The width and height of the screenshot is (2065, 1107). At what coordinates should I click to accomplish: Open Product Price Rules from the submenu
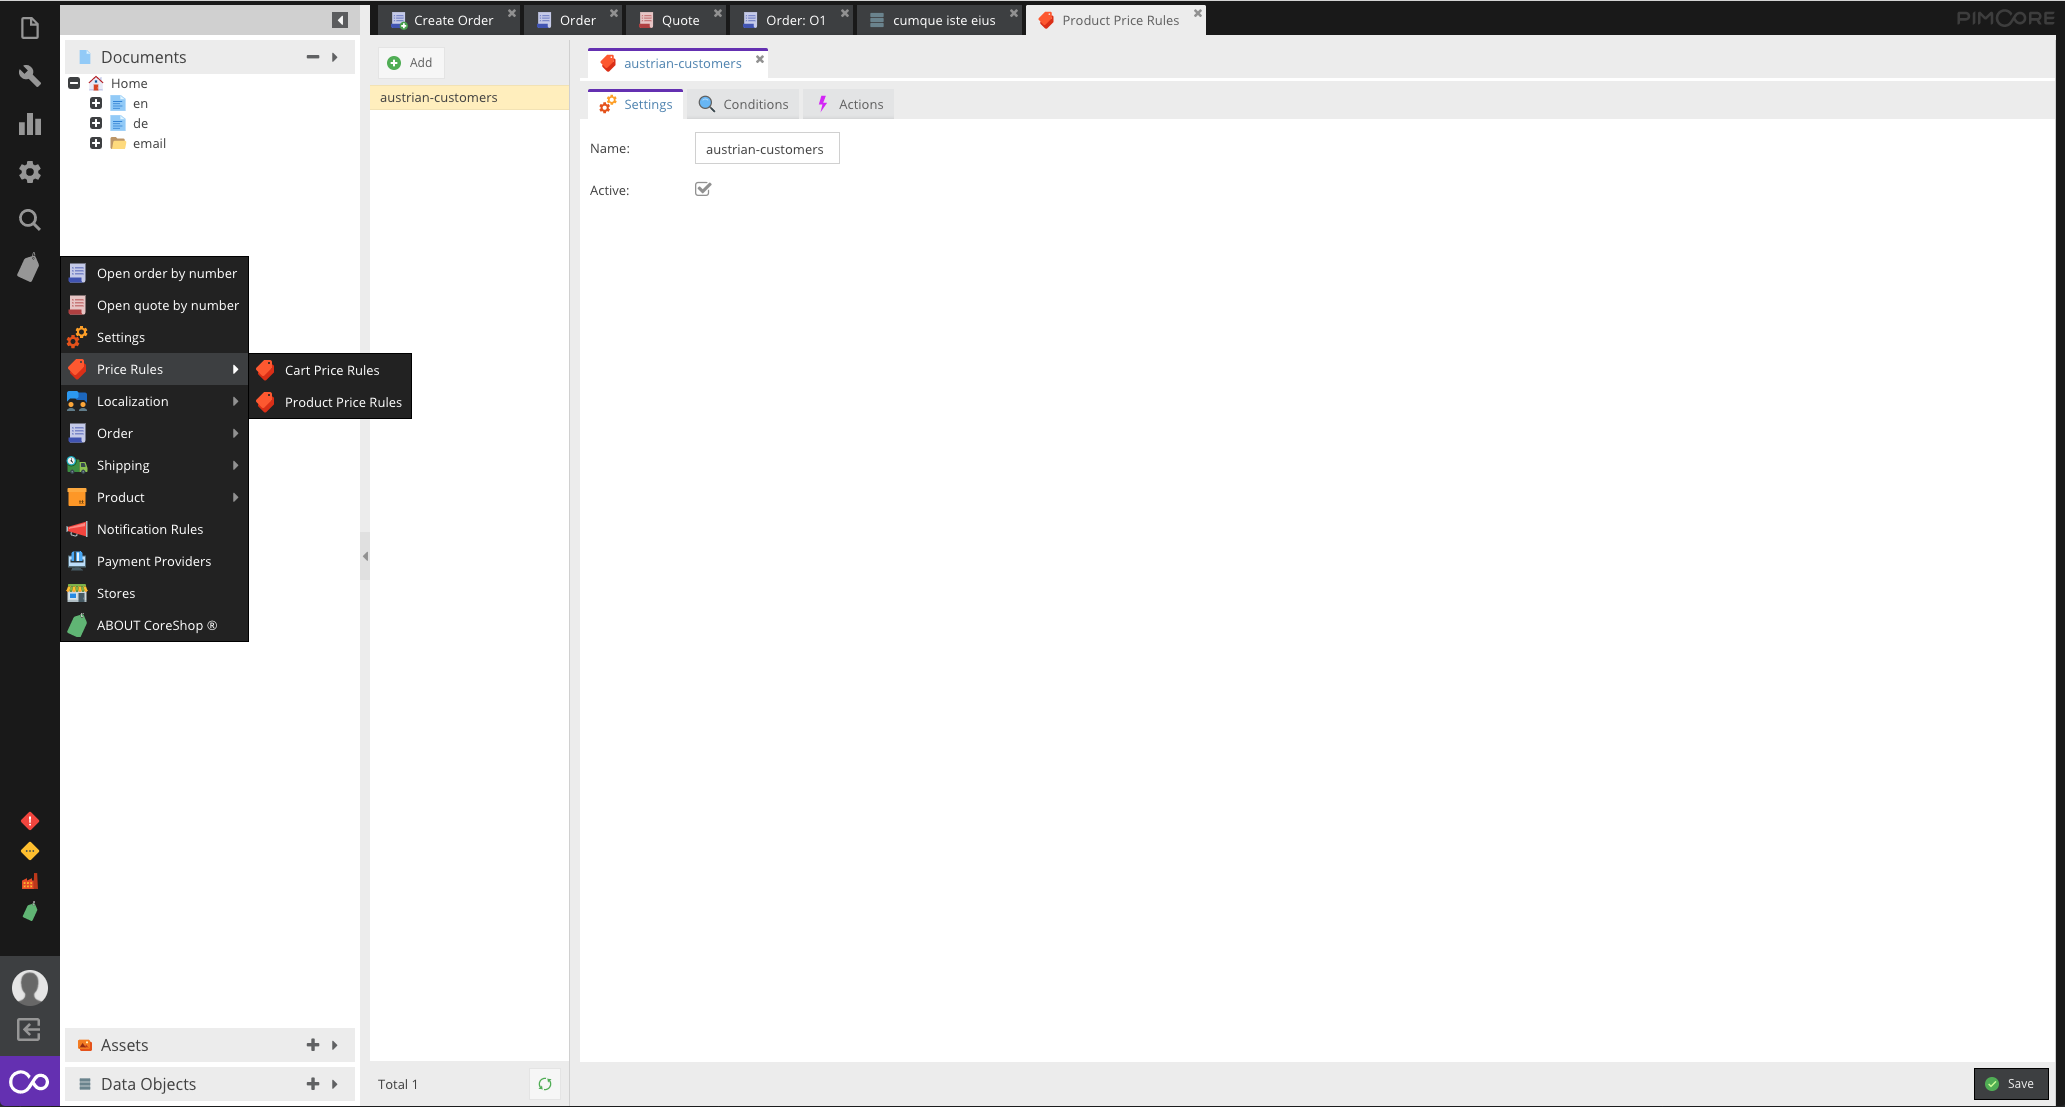click(x=342, y=402)
